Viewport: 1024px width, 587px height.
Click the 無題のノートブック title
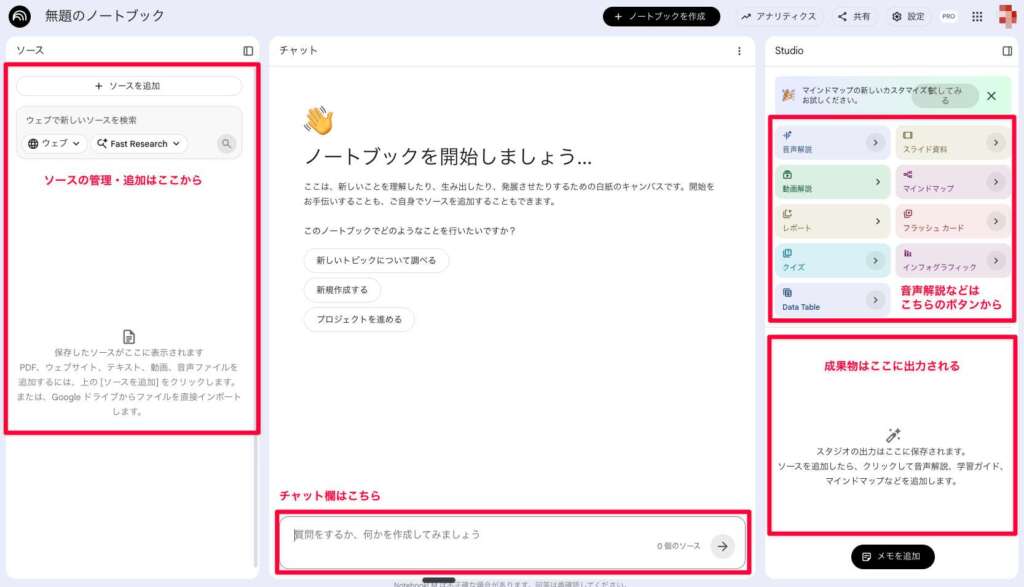click(104, 16)
